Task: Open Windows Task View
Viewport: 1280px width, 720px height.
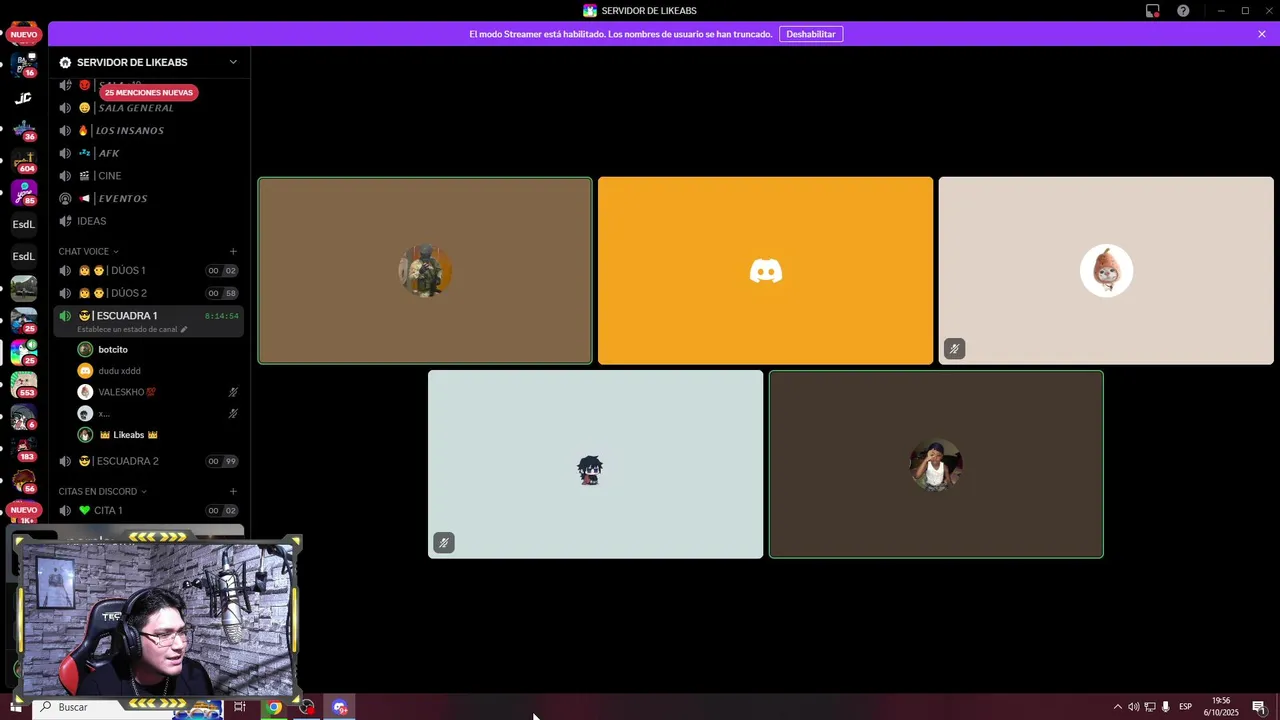Action: pyautogui.click(x=240, y=707)
